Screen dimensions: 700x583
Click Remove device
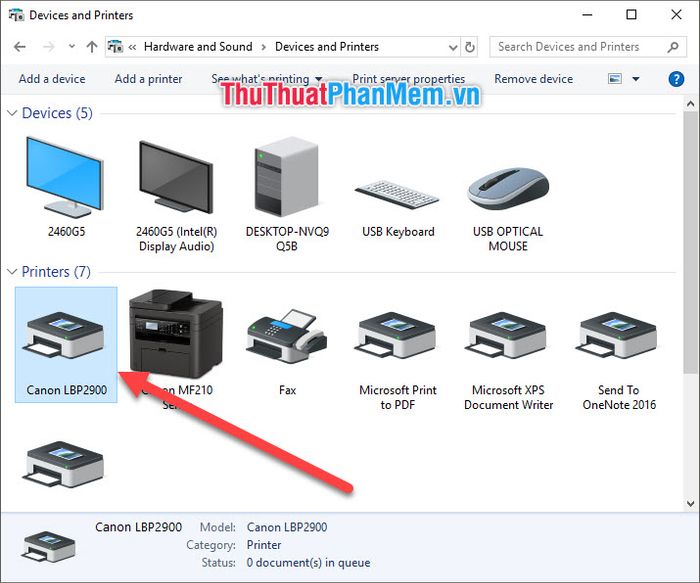(x=533, y=79)
